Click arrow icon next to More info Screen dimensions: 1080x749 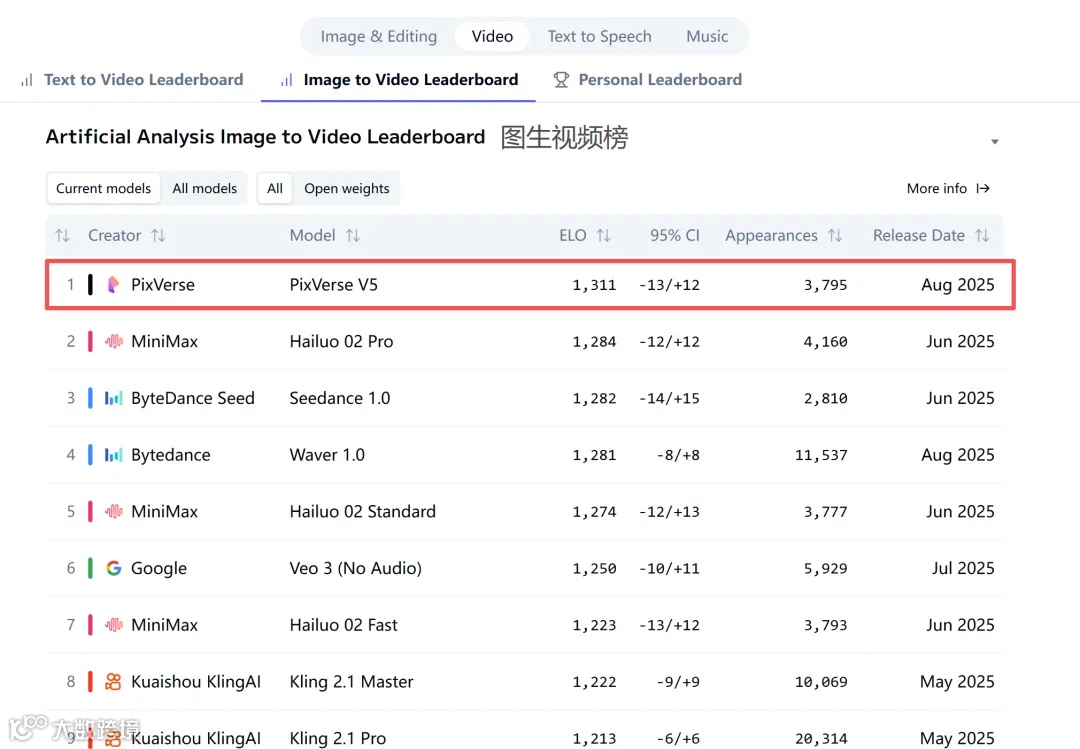pos(983,188)
